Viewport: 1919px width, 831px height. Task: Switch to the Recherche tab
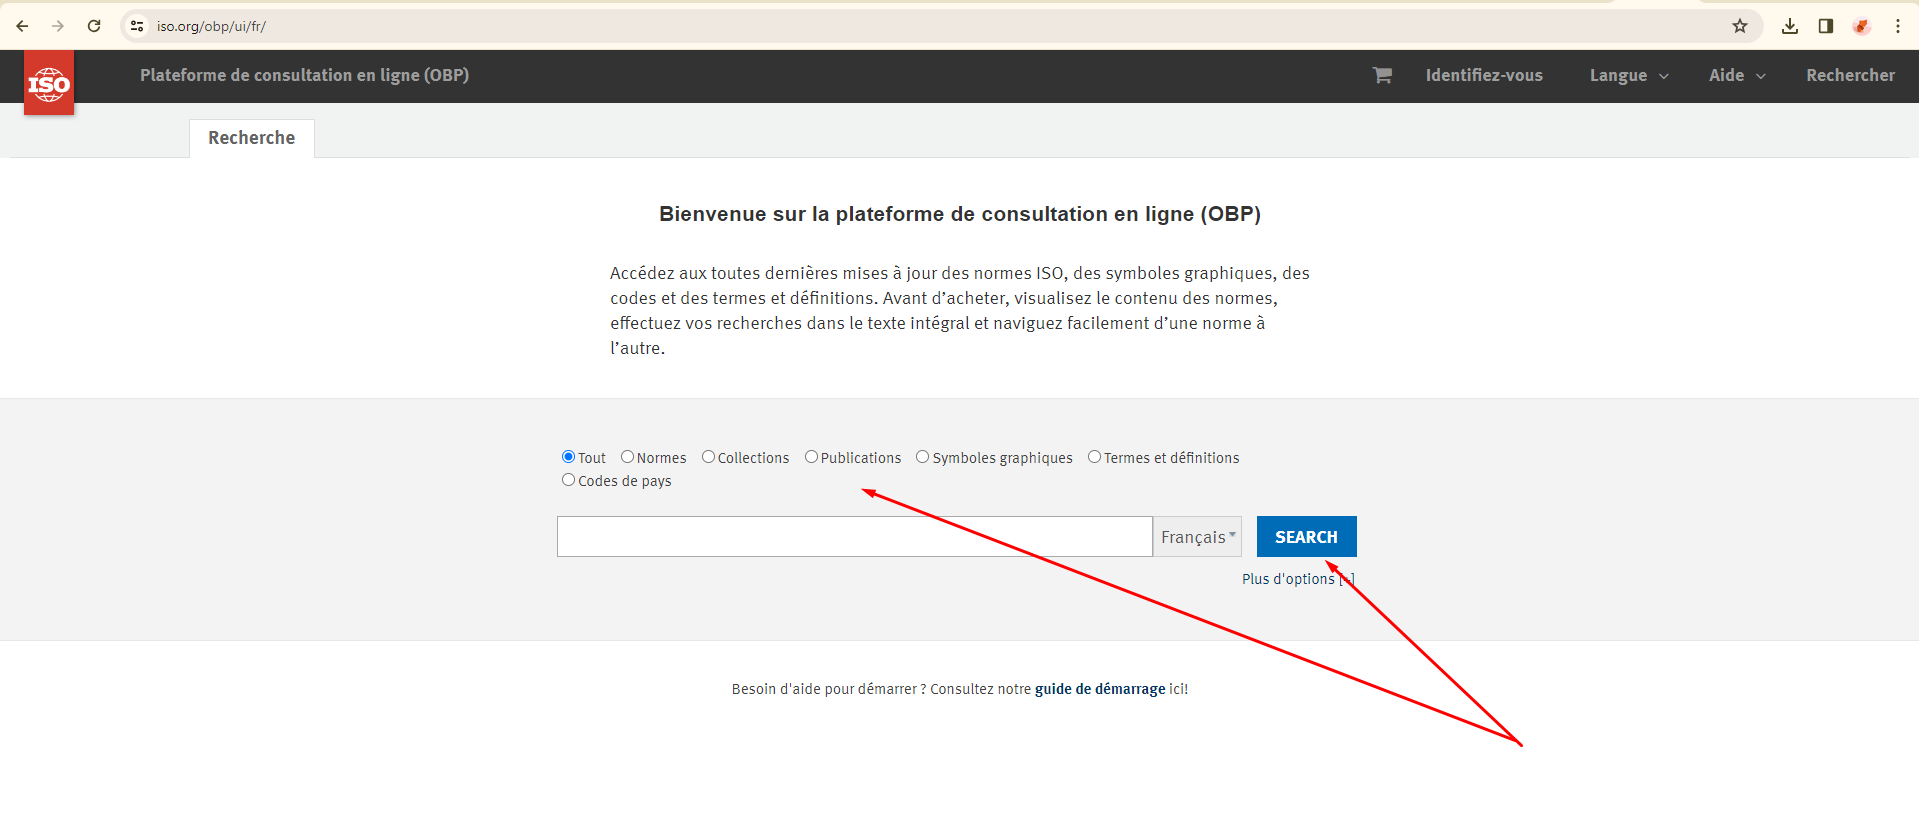(x=252, y=138)
